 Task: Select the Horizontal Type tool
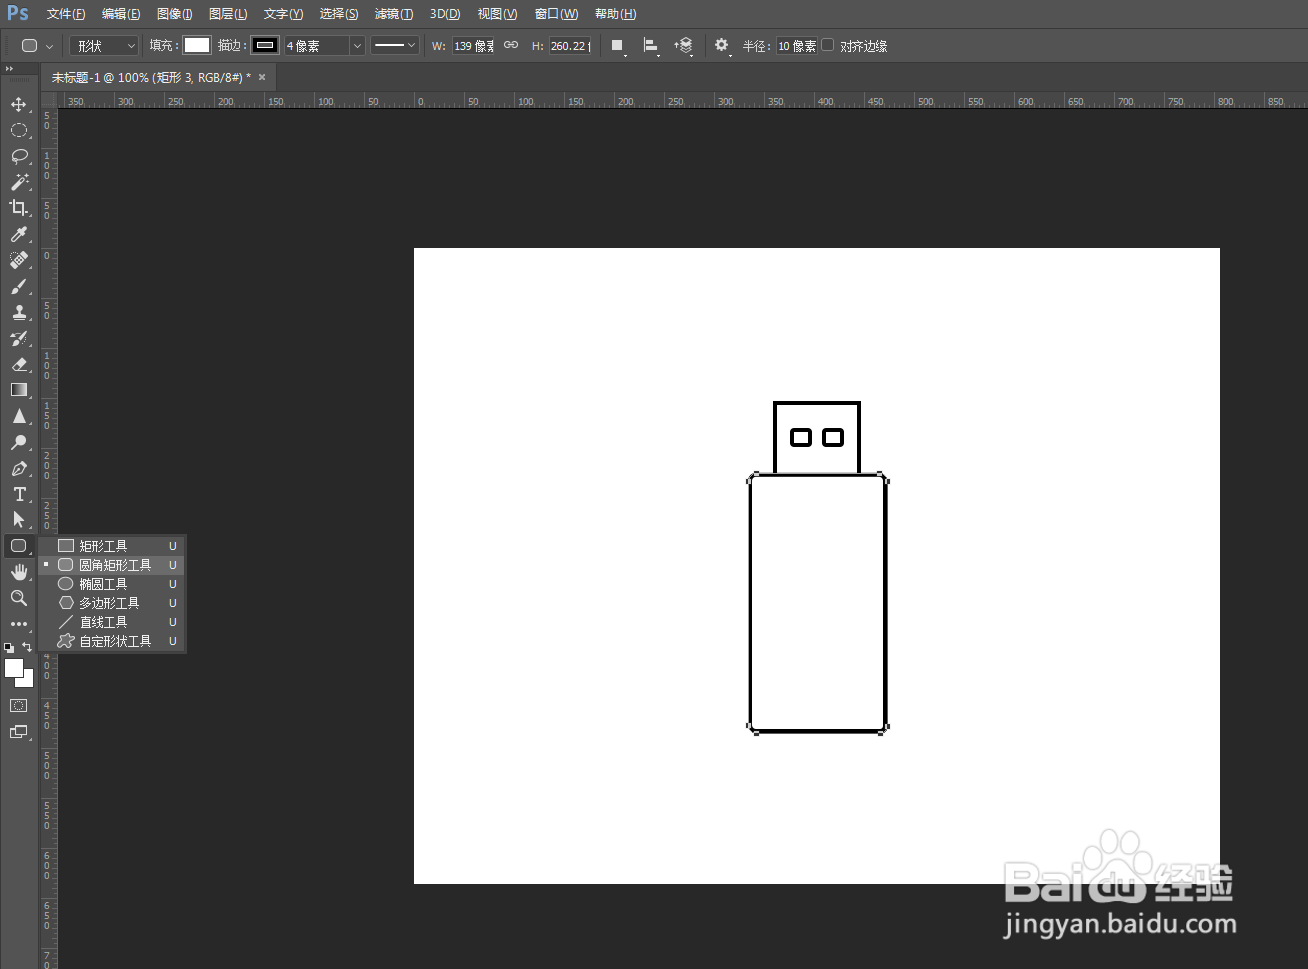[x=19, y=494]
